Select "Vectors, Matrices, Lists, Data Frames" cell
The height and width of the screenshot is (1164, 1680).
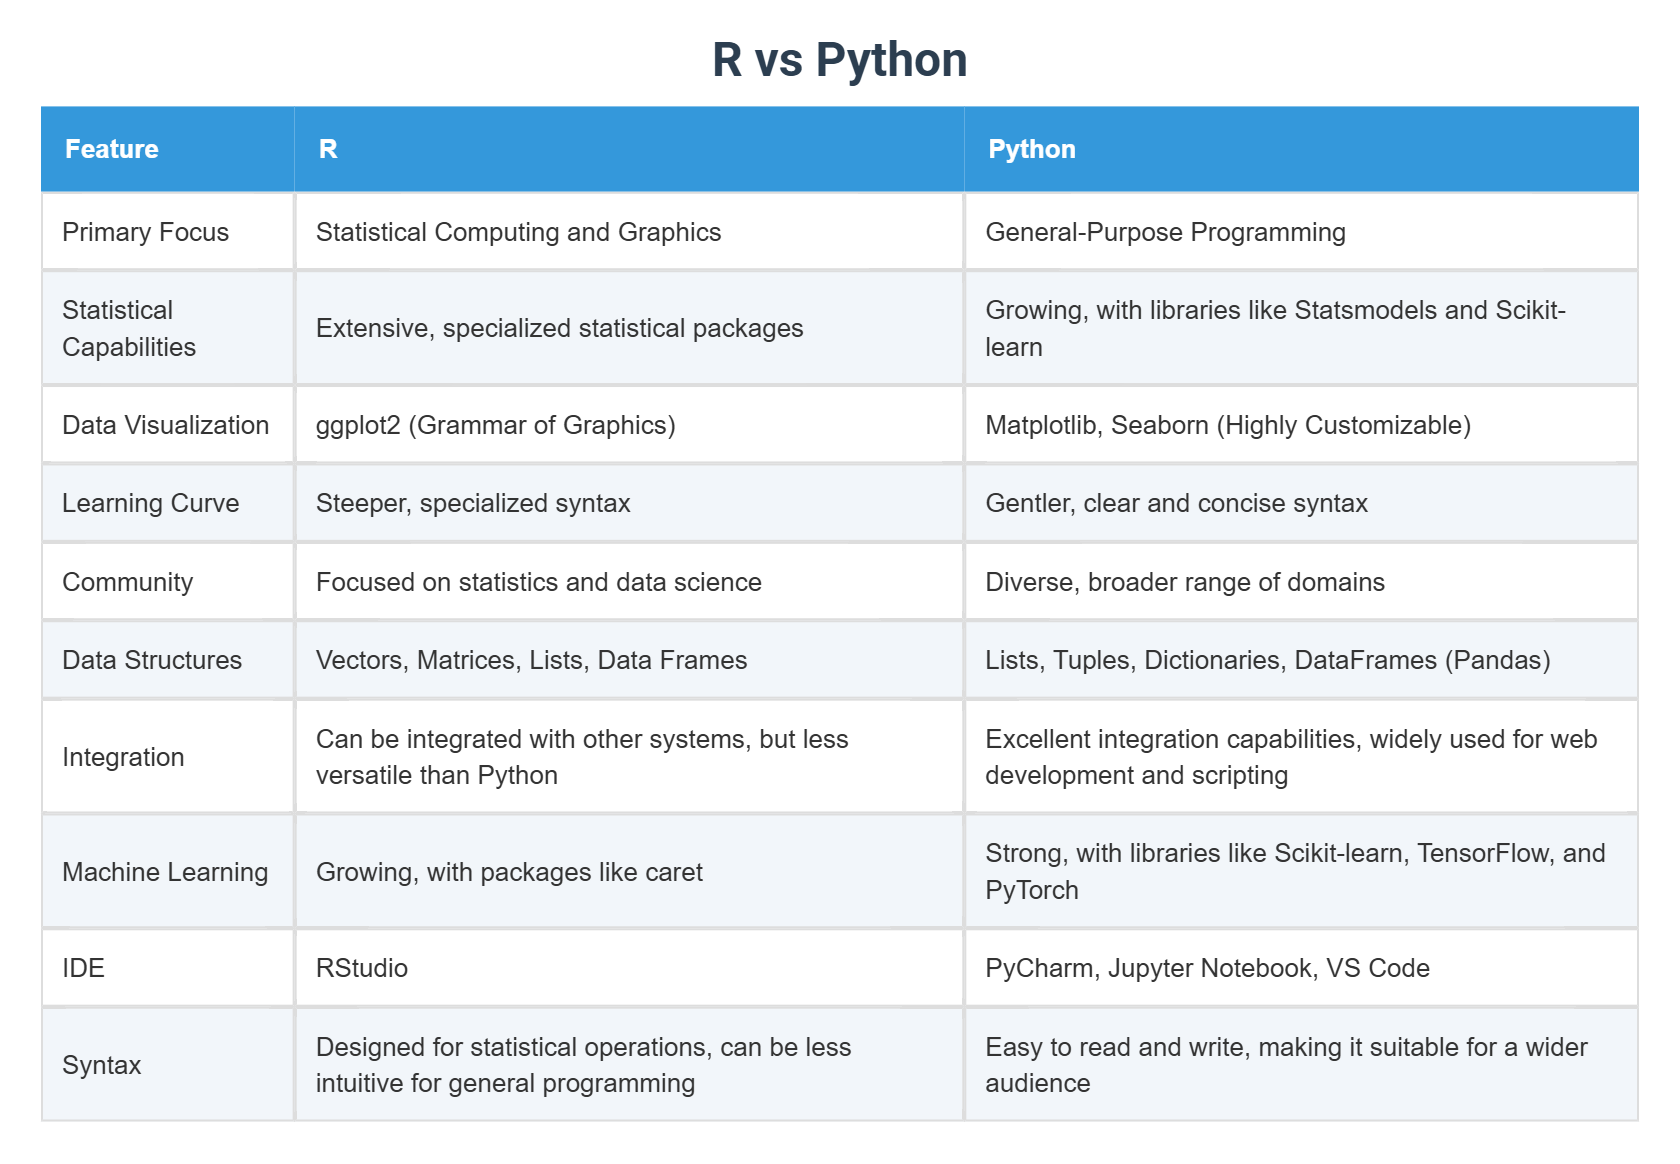click(630, 660)
